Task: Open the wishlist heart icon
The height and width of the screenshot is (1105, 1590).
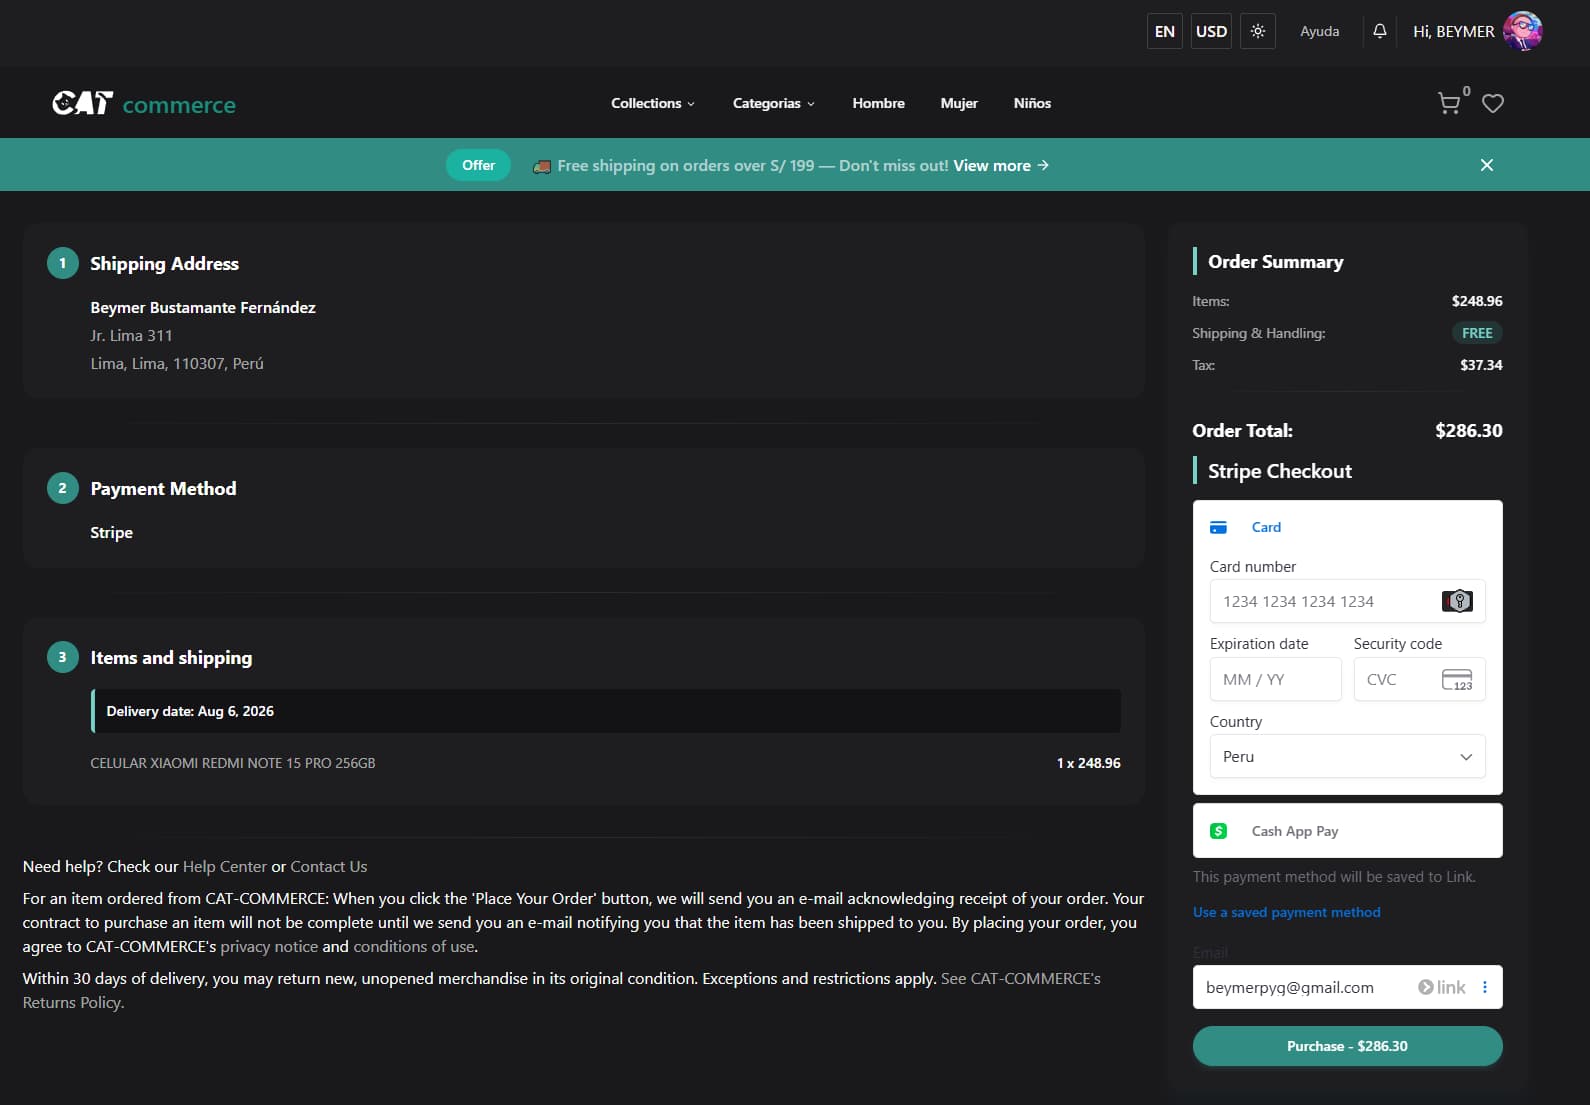Action: 1493,103
